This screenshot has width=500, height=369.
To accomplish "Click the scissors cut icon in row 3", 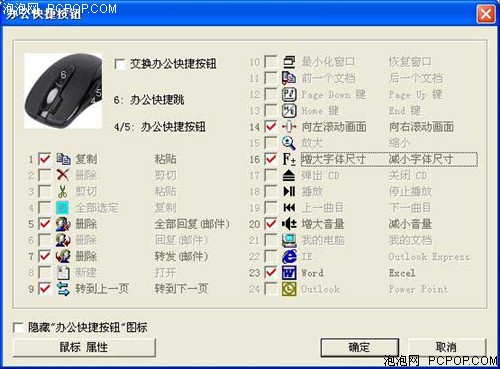I will point(63,191).
